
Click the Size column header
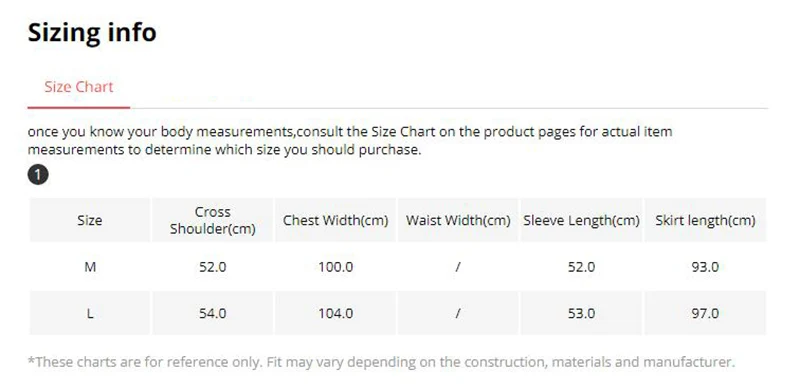pos(90,221)
